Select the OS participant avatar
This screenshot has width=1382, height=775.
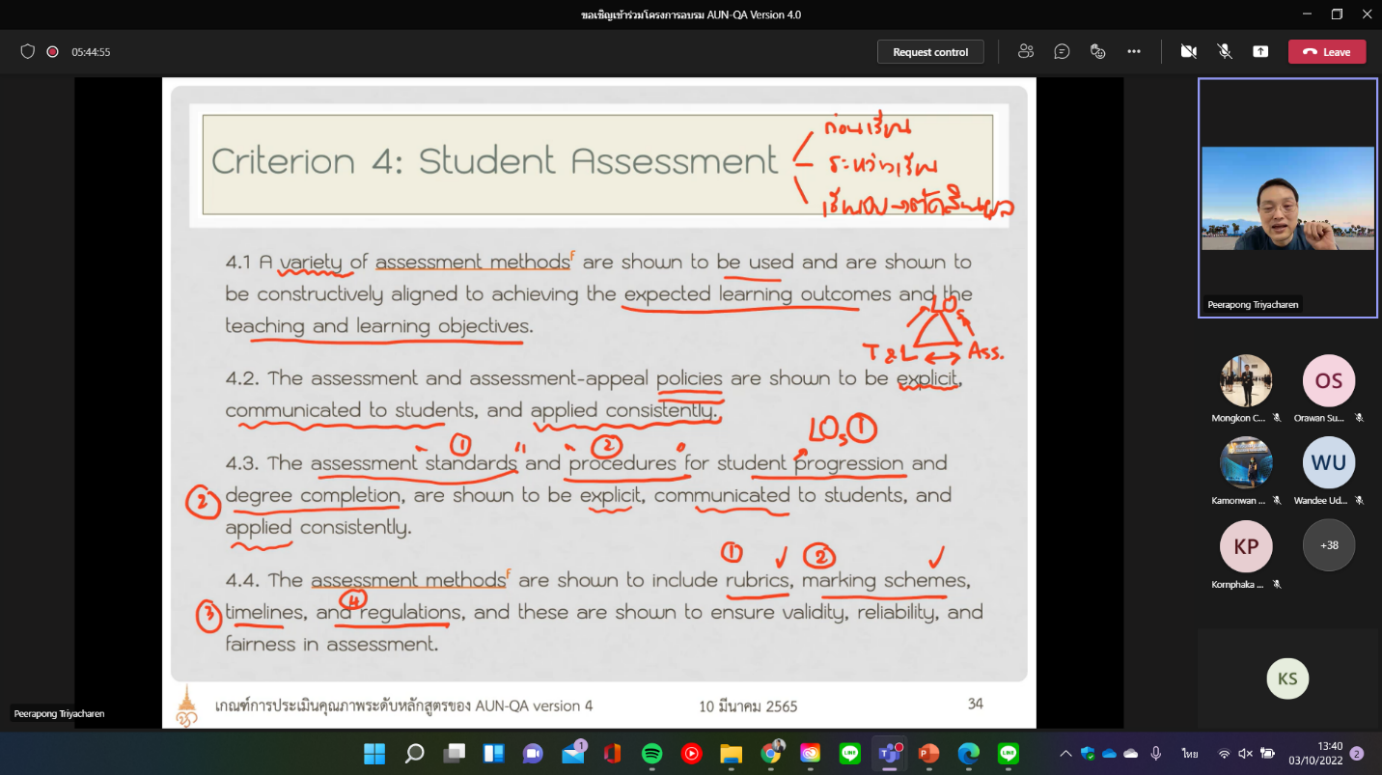pos(1329,381)
